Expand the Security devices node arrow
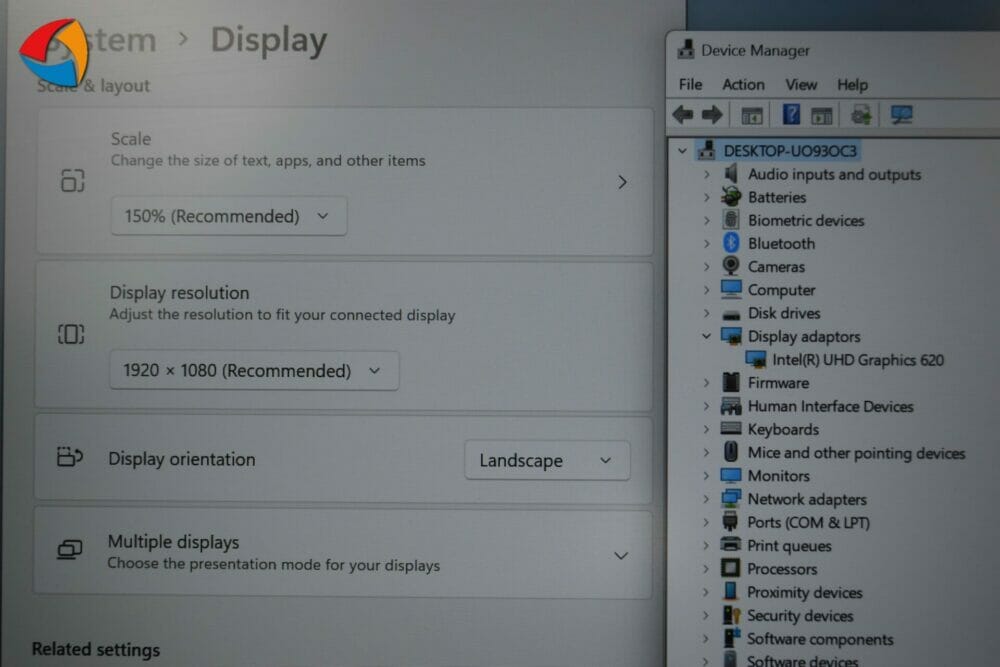Image resolution: width=1000 pixels, height=667 pixels. pos(705,615)
